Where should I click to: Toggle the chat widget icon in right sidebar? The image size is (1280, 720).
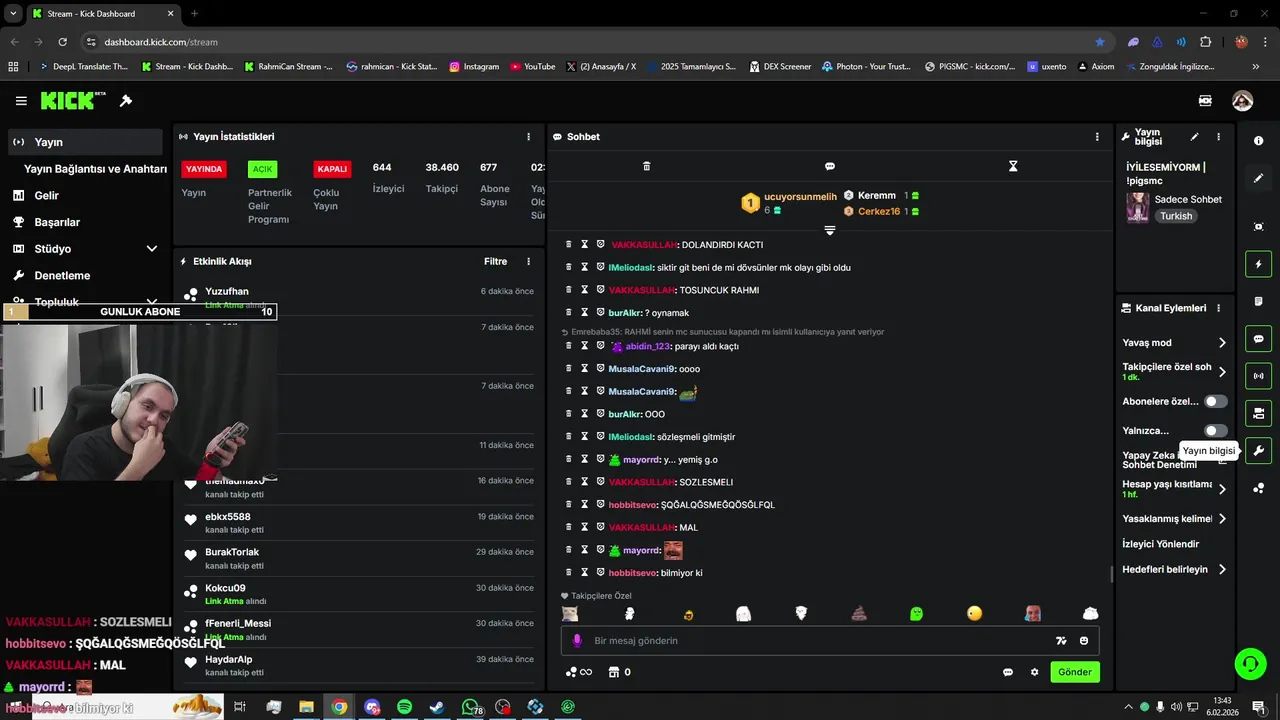click(1258, 339)
